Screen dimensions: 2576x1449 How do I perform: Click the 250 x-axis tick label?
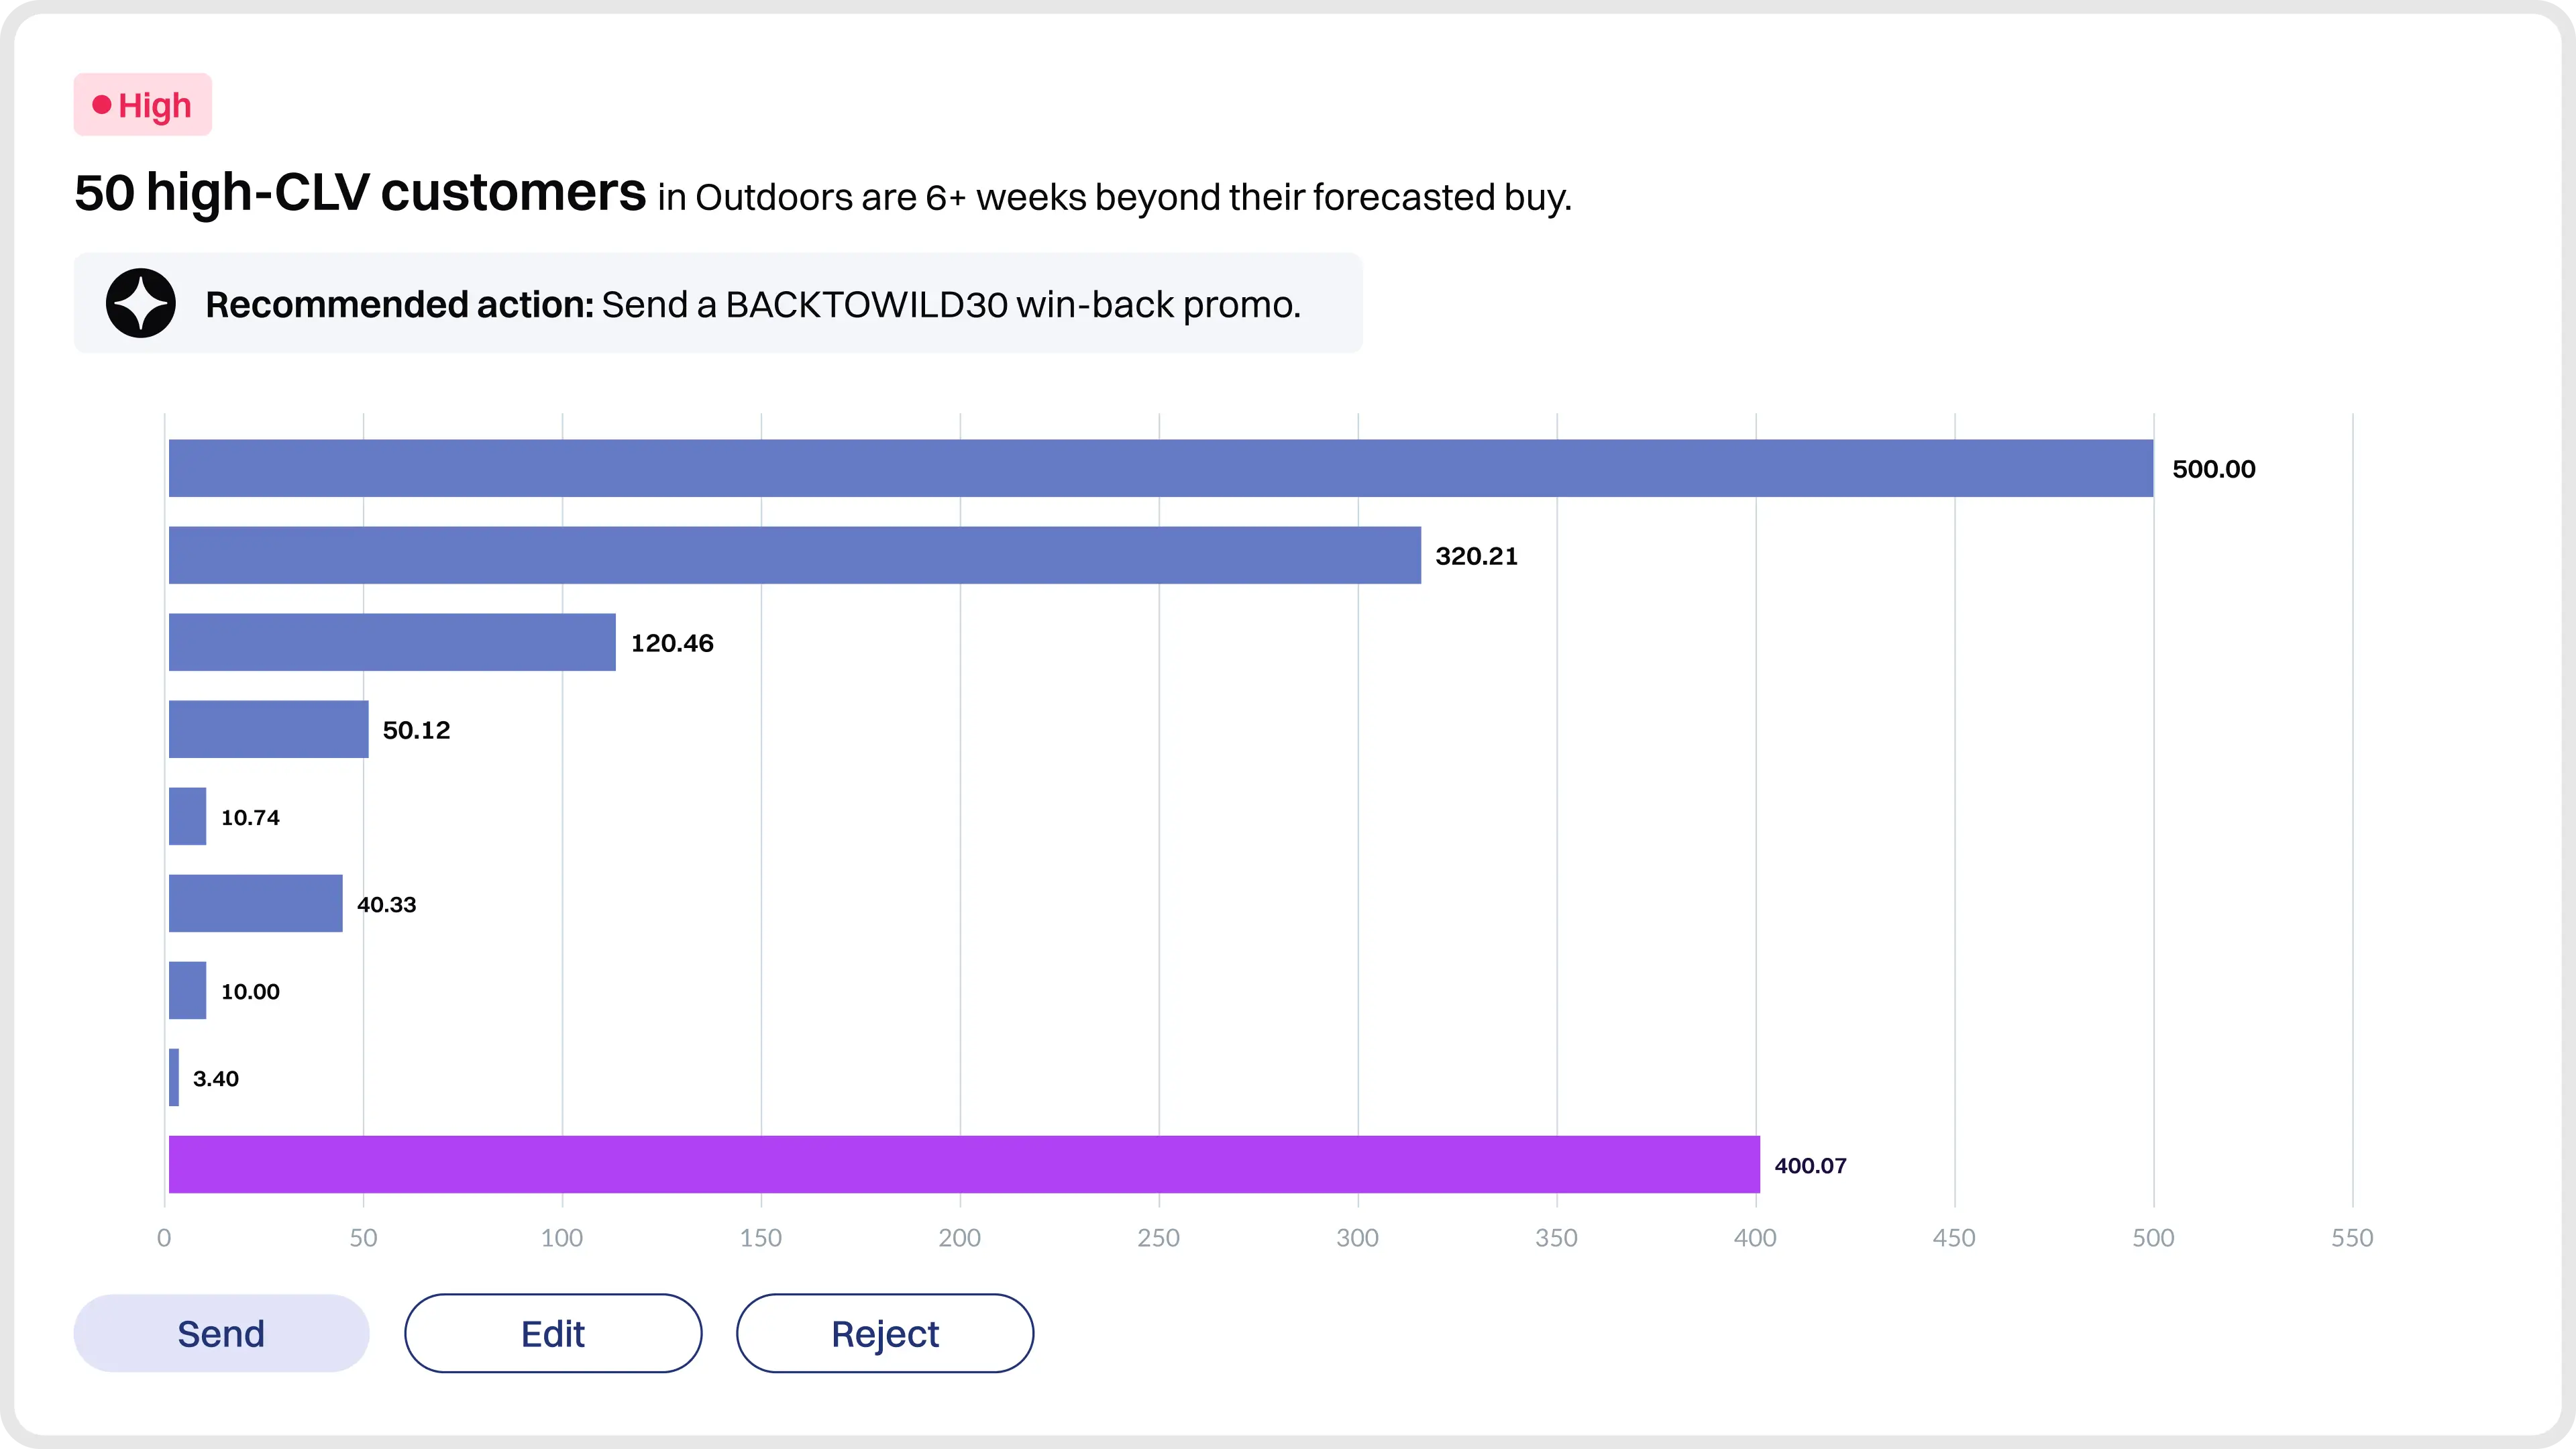pos(1158,1238)
